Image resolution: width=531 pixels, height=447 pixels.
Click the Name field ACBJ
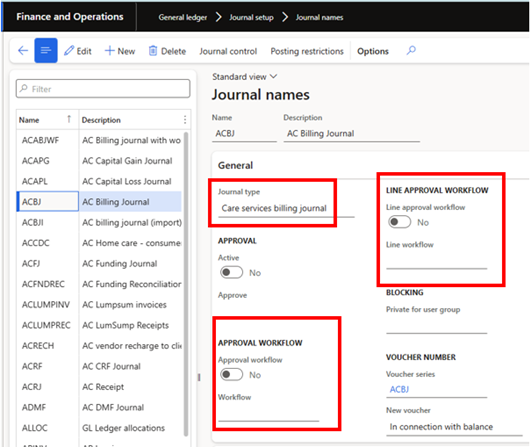244,133
